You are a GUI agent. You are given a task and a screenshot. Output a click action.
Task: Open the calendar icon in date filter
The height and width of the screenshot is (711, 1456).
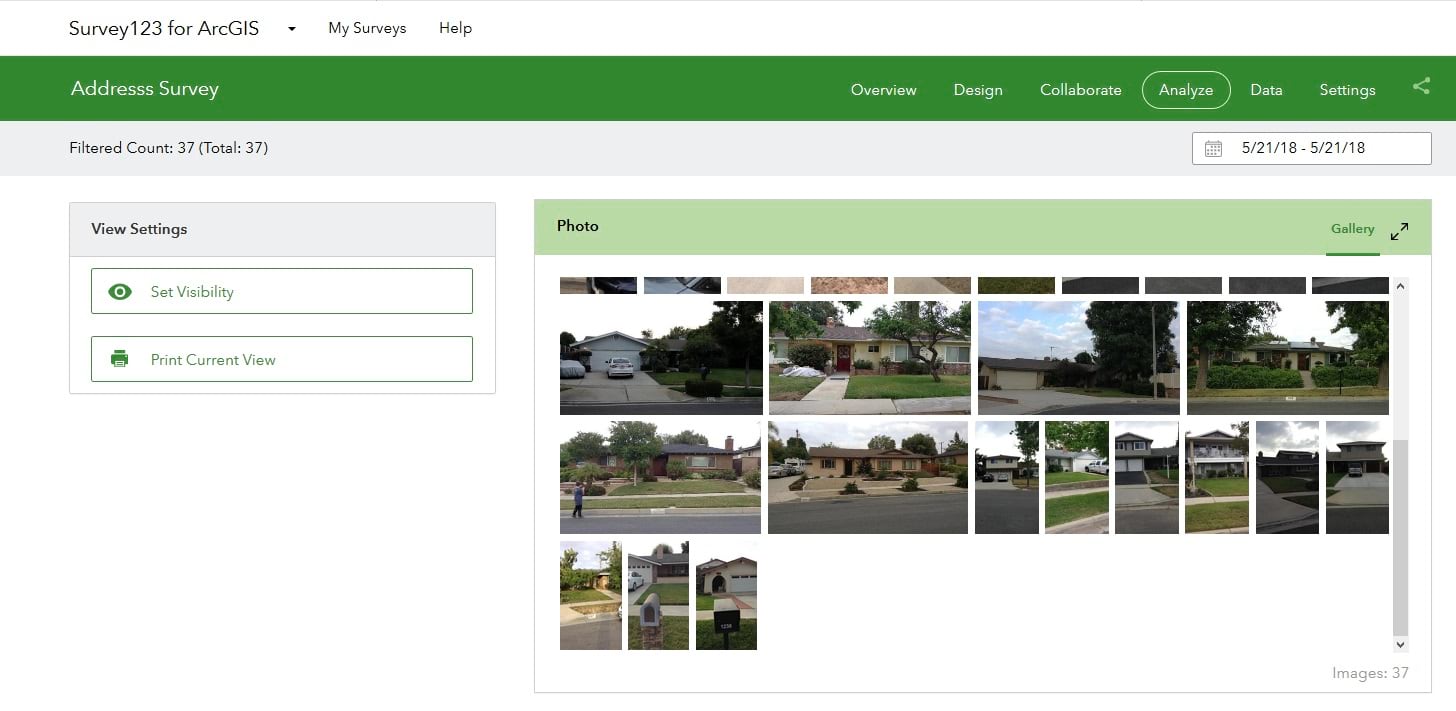pos(1213,149)
